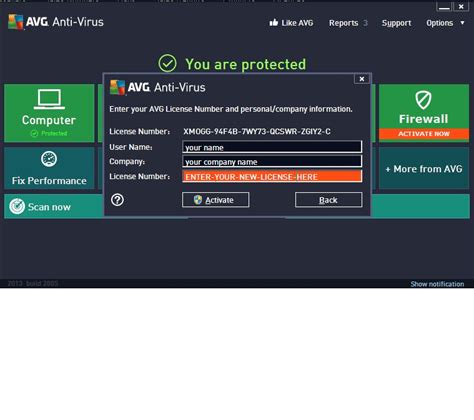Click the Scan now radar icon
The height and width of the screenshot is (420, 474).
click(x=17, y=206)
